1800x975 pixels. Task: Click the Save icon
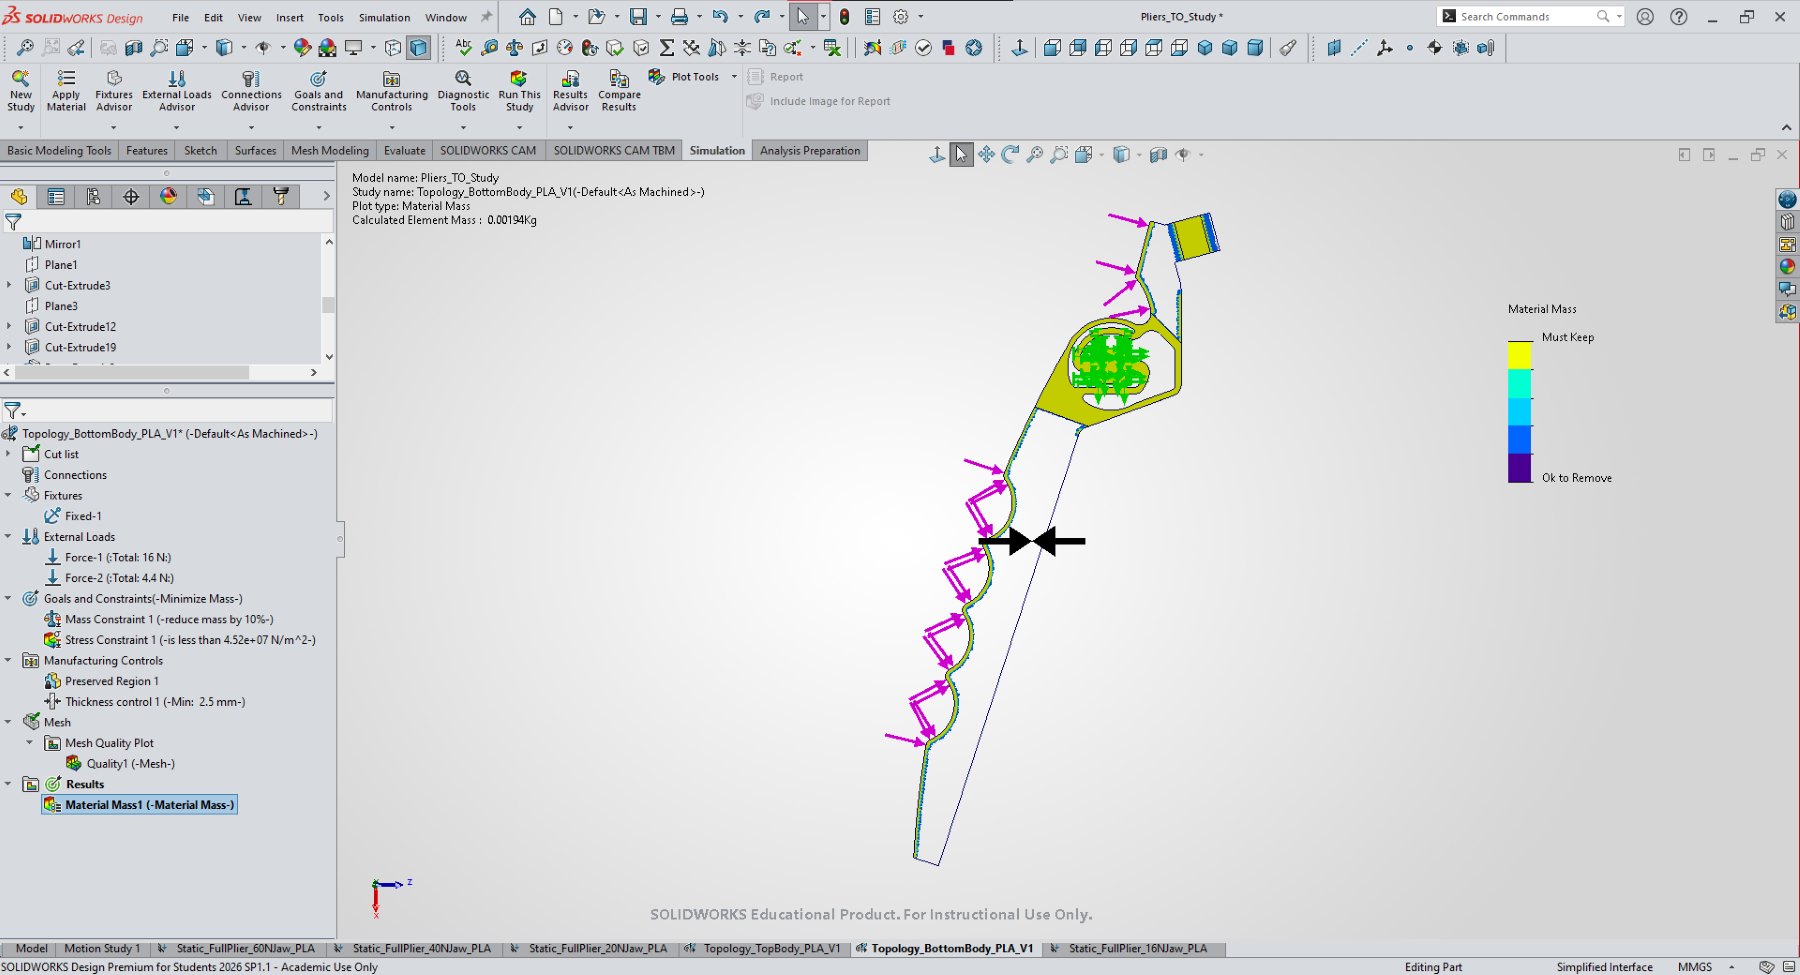click(637, 17)
